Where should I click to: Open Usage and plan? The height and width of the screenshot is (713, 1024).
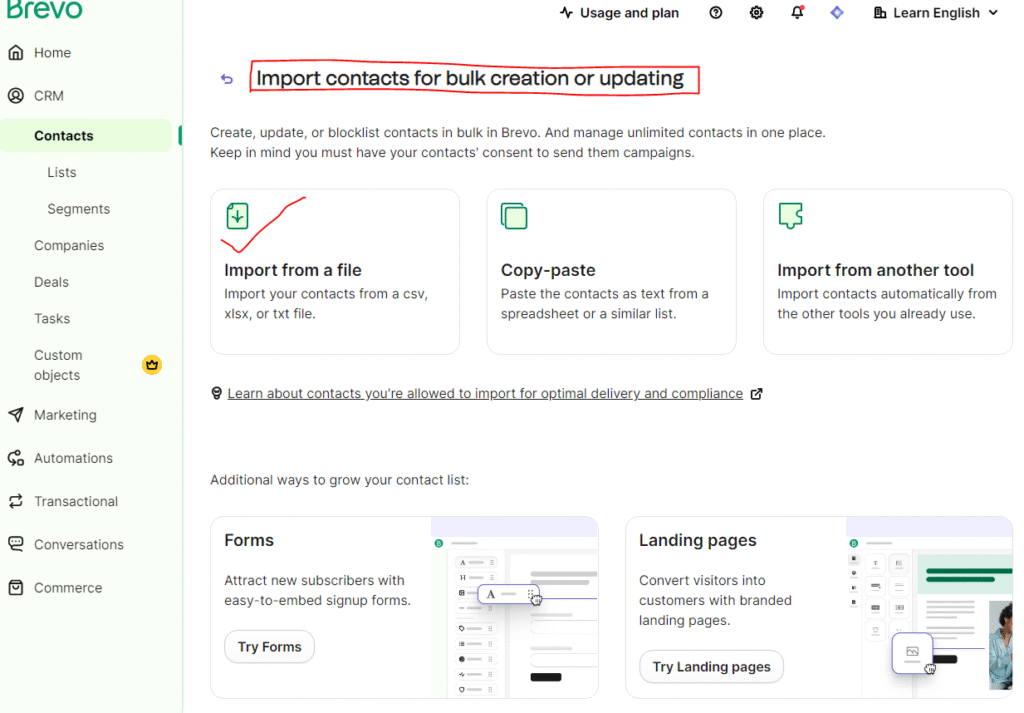(x=619, y=13)
